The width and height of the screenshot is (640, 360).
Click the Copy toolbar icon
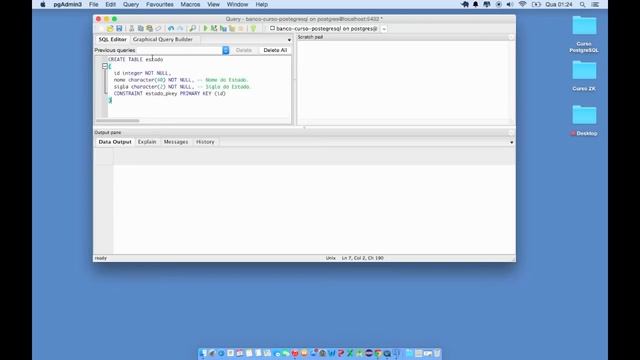(140, 29)
